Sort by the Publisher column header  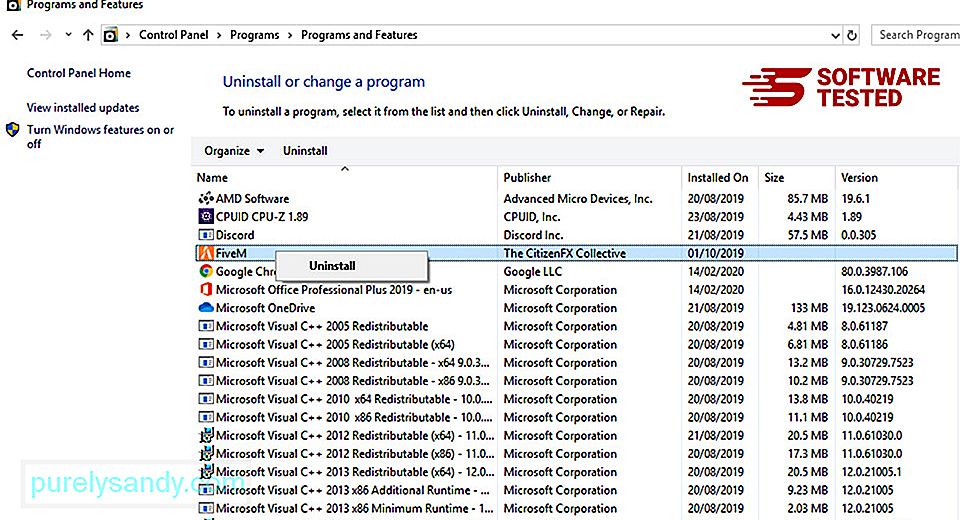(527, 178)
